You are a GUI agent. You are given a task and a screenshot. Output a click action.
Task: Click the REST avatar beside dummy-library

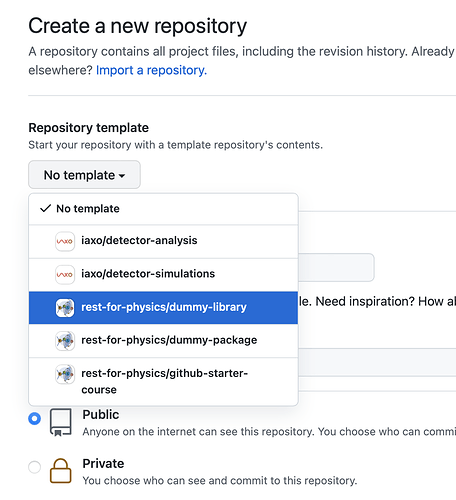pyautogui.click(x=65, y=308)
